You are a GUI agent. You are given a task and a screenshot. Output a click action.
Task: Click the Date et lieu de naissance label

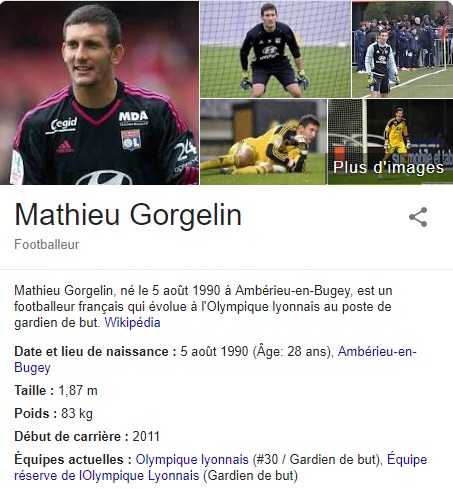[x=95, y=352]
